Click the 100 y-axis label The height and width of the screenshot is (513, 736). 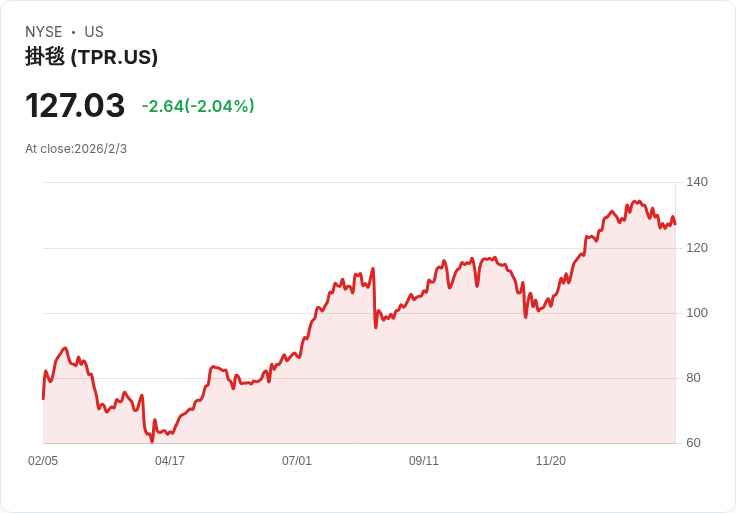[697, 313]
